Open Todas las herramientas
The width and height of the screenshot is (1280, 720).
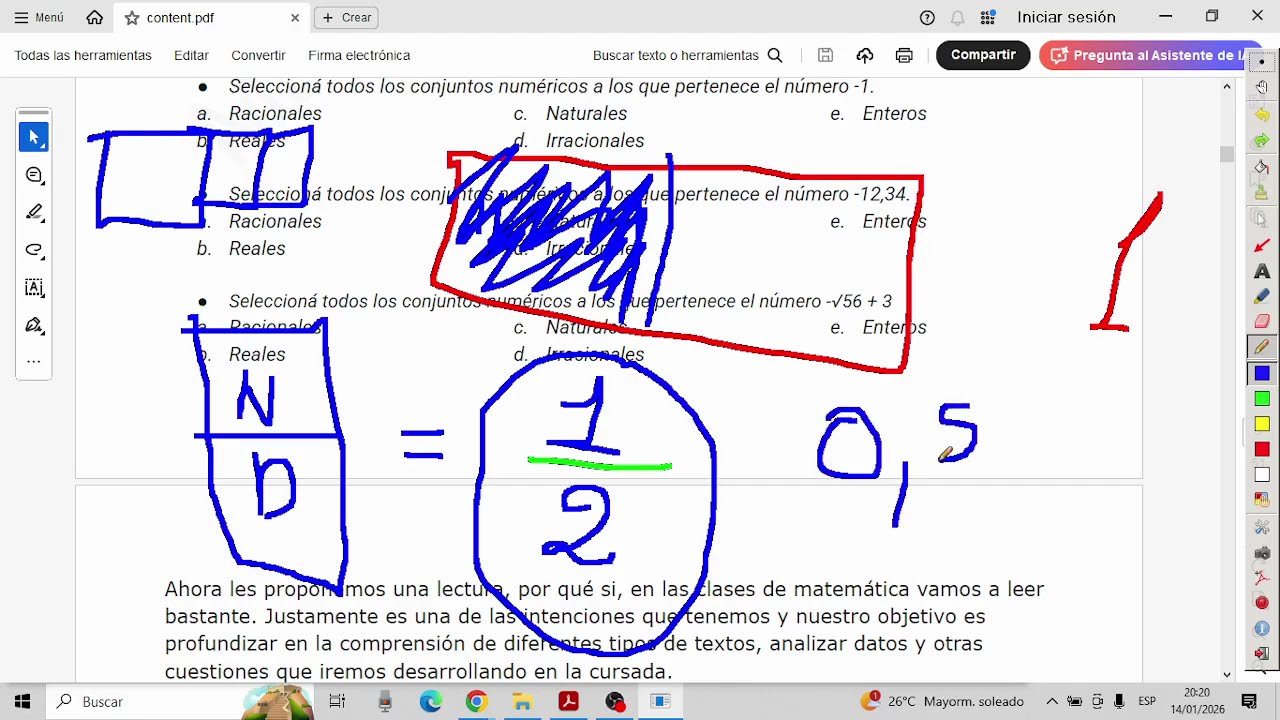click(83, 55)
